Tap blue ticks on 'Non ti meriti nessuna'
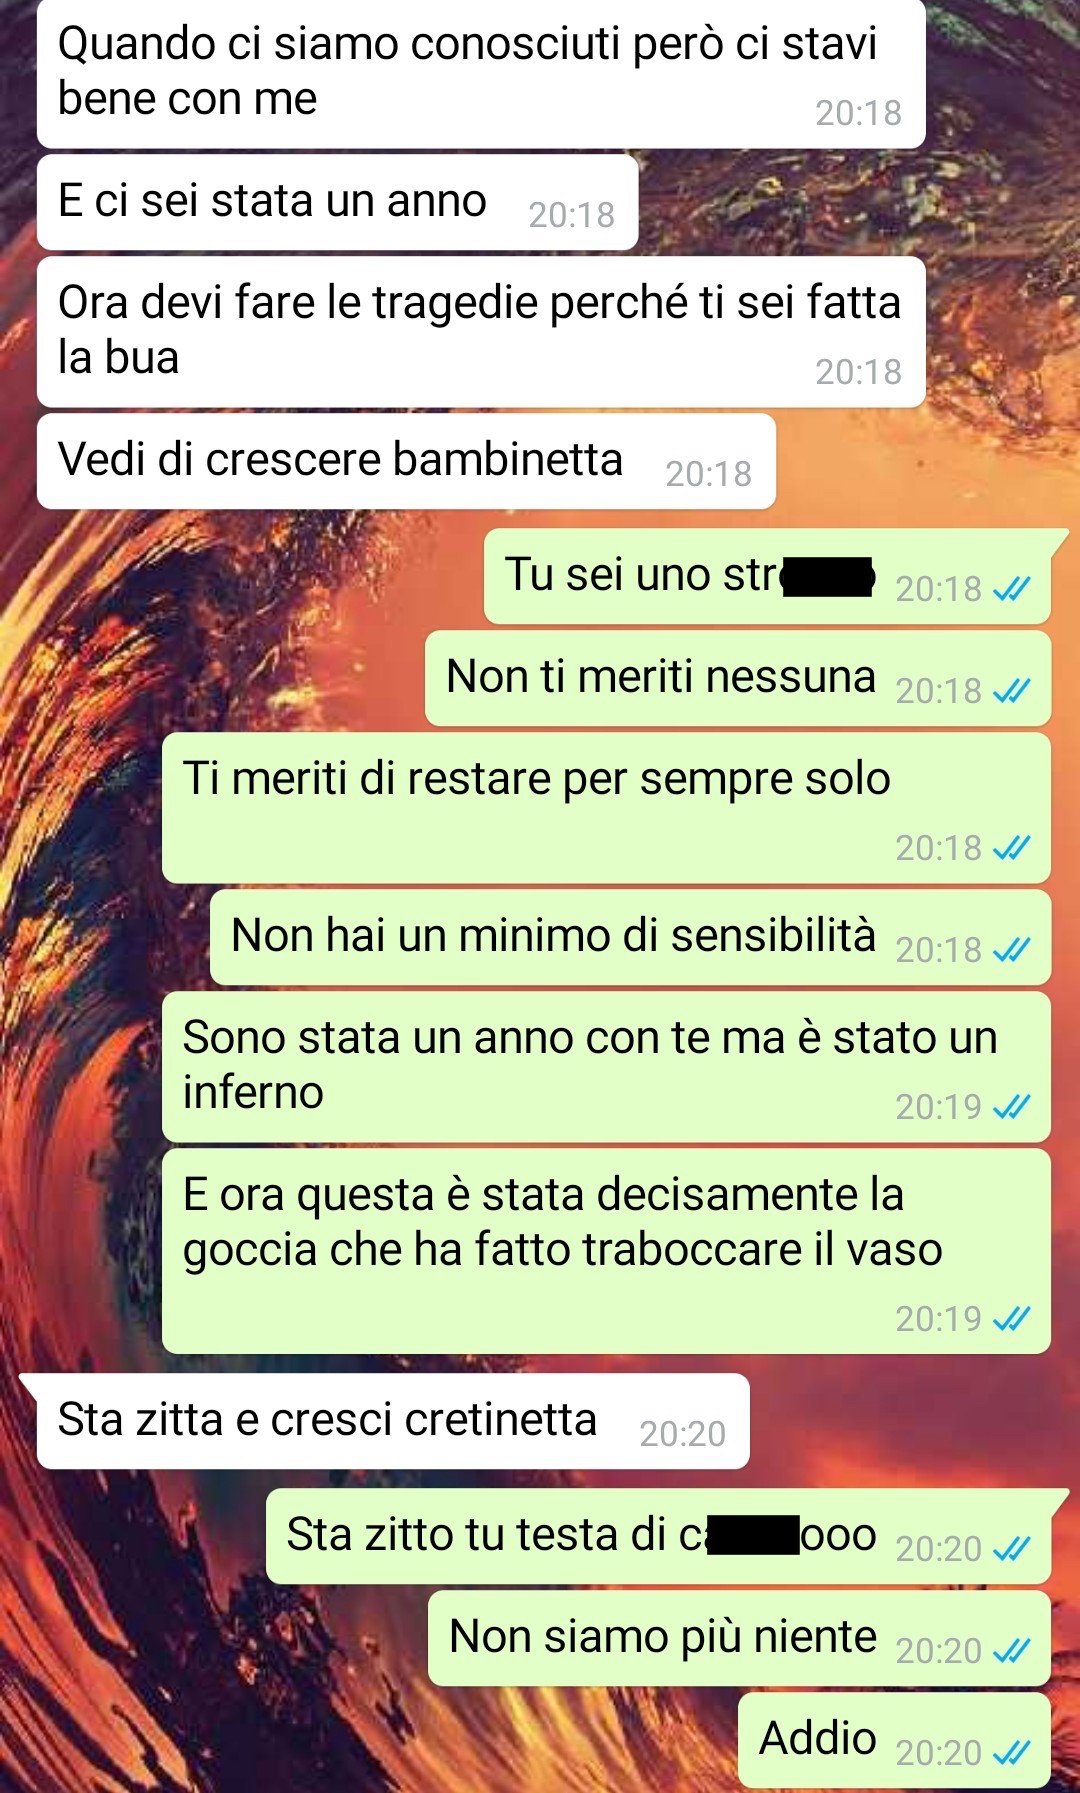Image resolution: width=1080 pixels, height=1793 pixels. pos(1011,690)
